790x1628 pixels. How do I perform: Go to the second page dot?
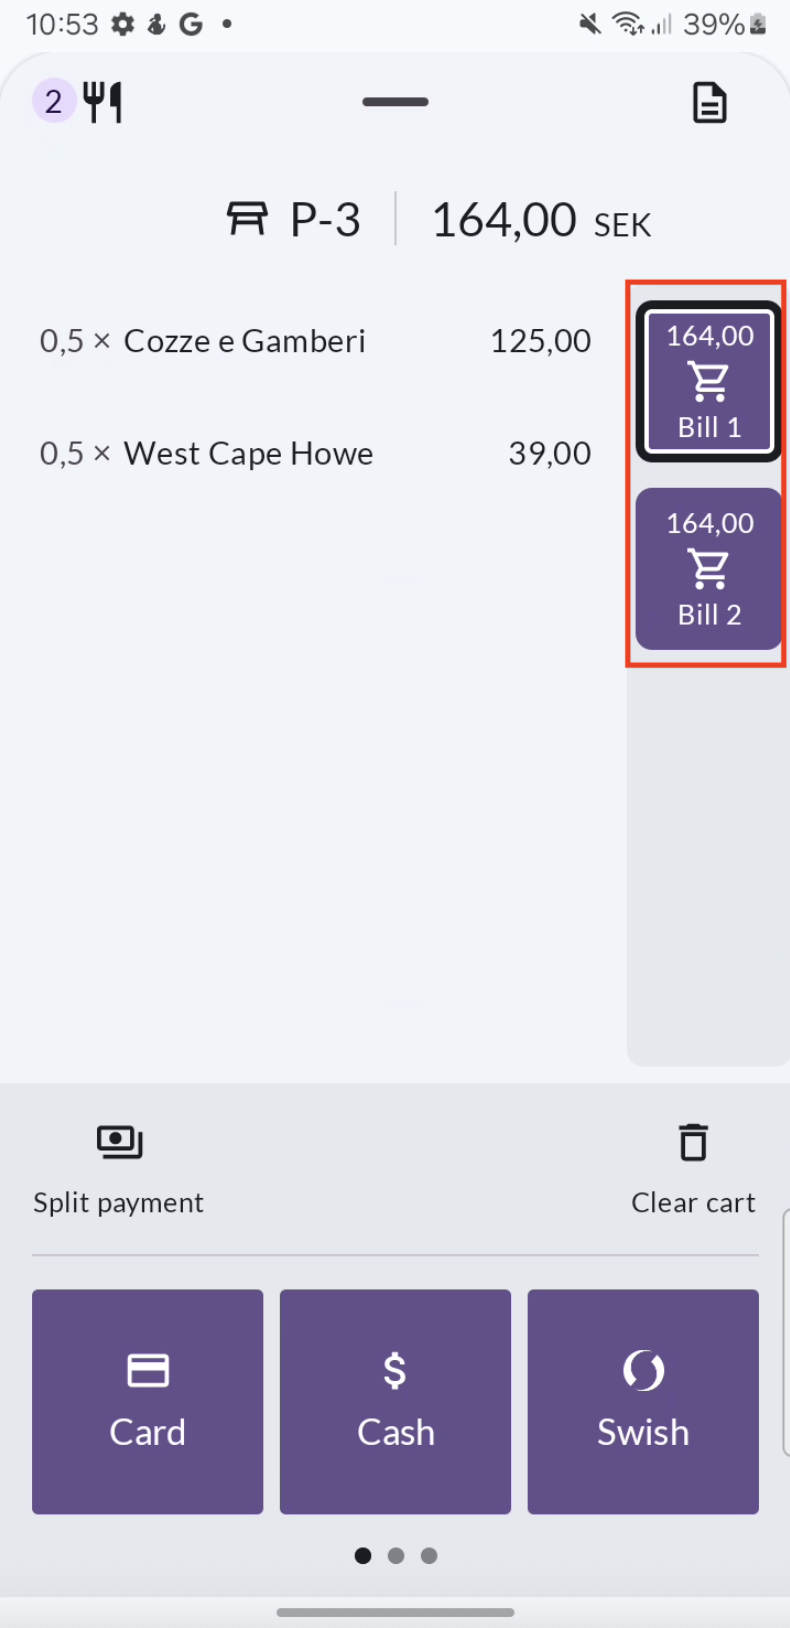click(x=396, y=1555)
